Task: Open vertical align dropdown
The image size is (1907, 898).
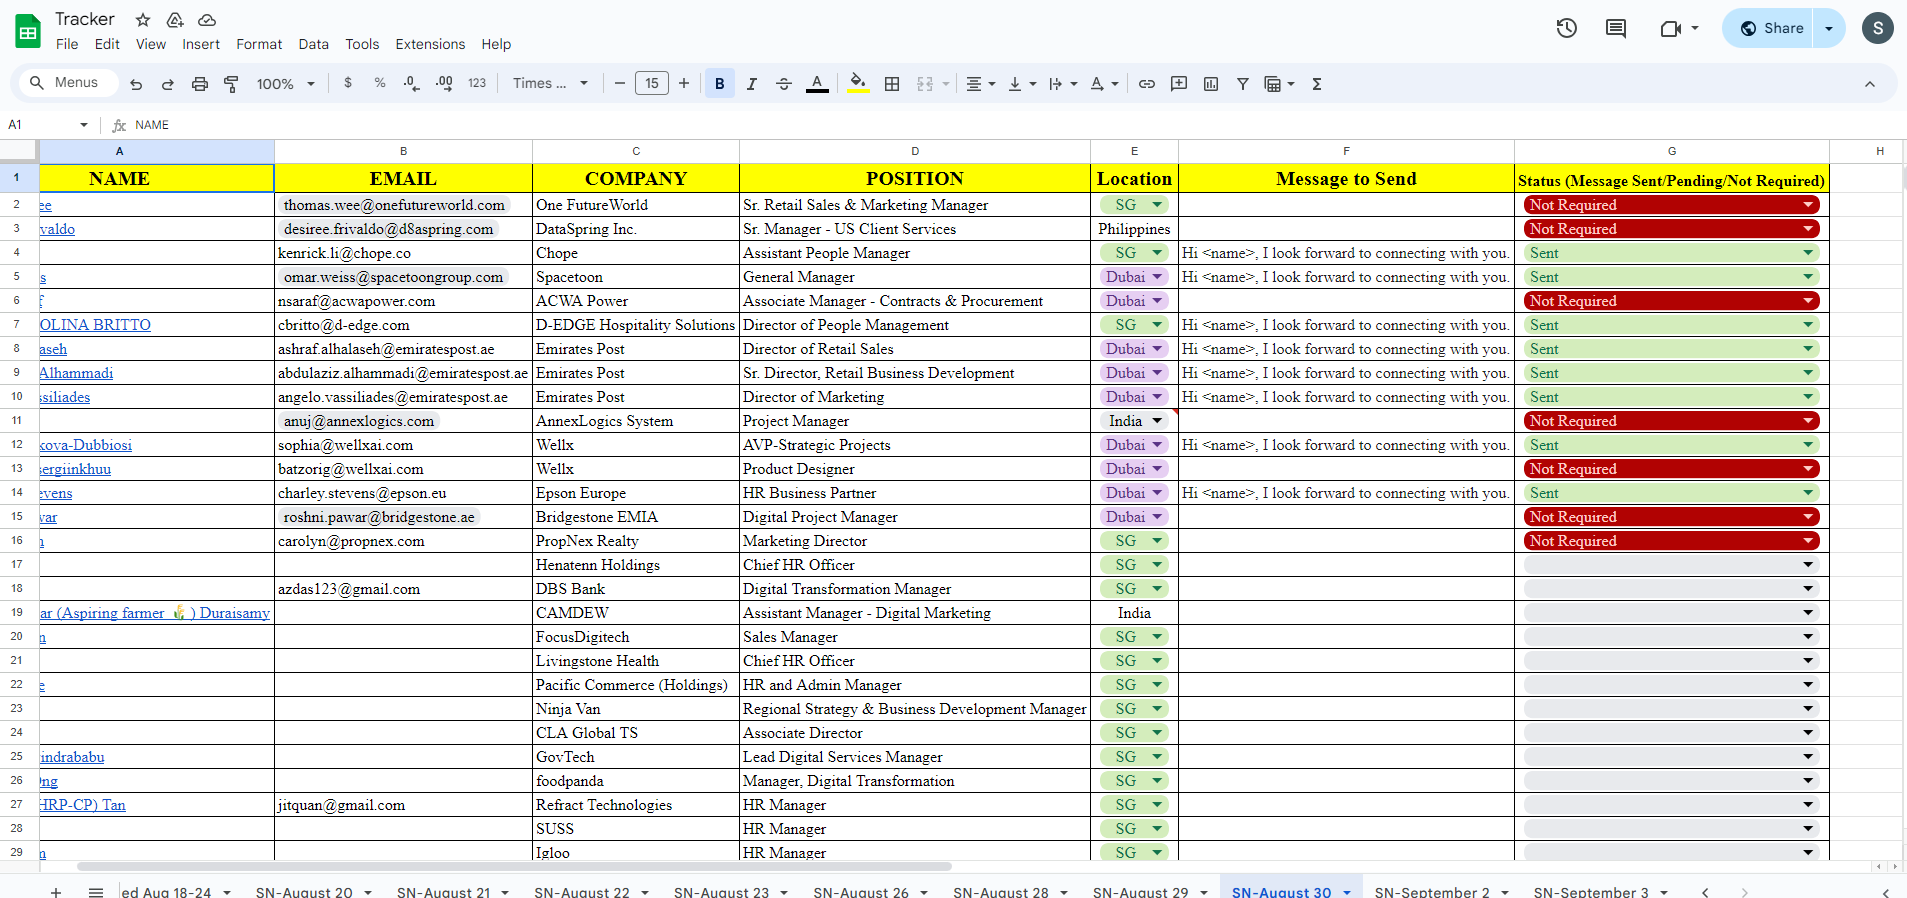Action: pyautogui.click(x=1022, y=84)
